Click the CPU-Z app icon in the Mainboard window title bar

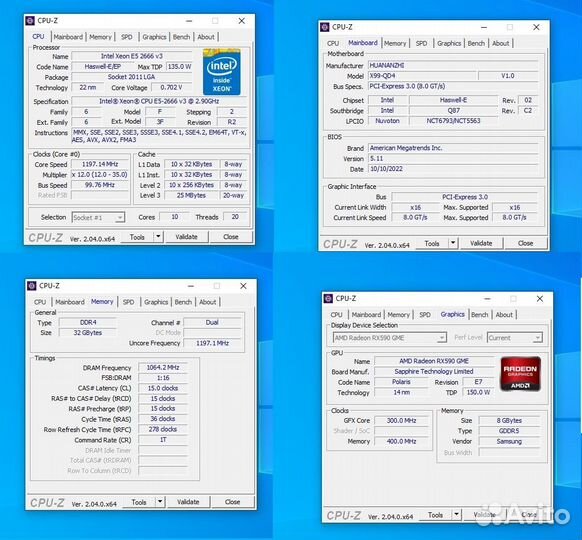coord(325,27)
